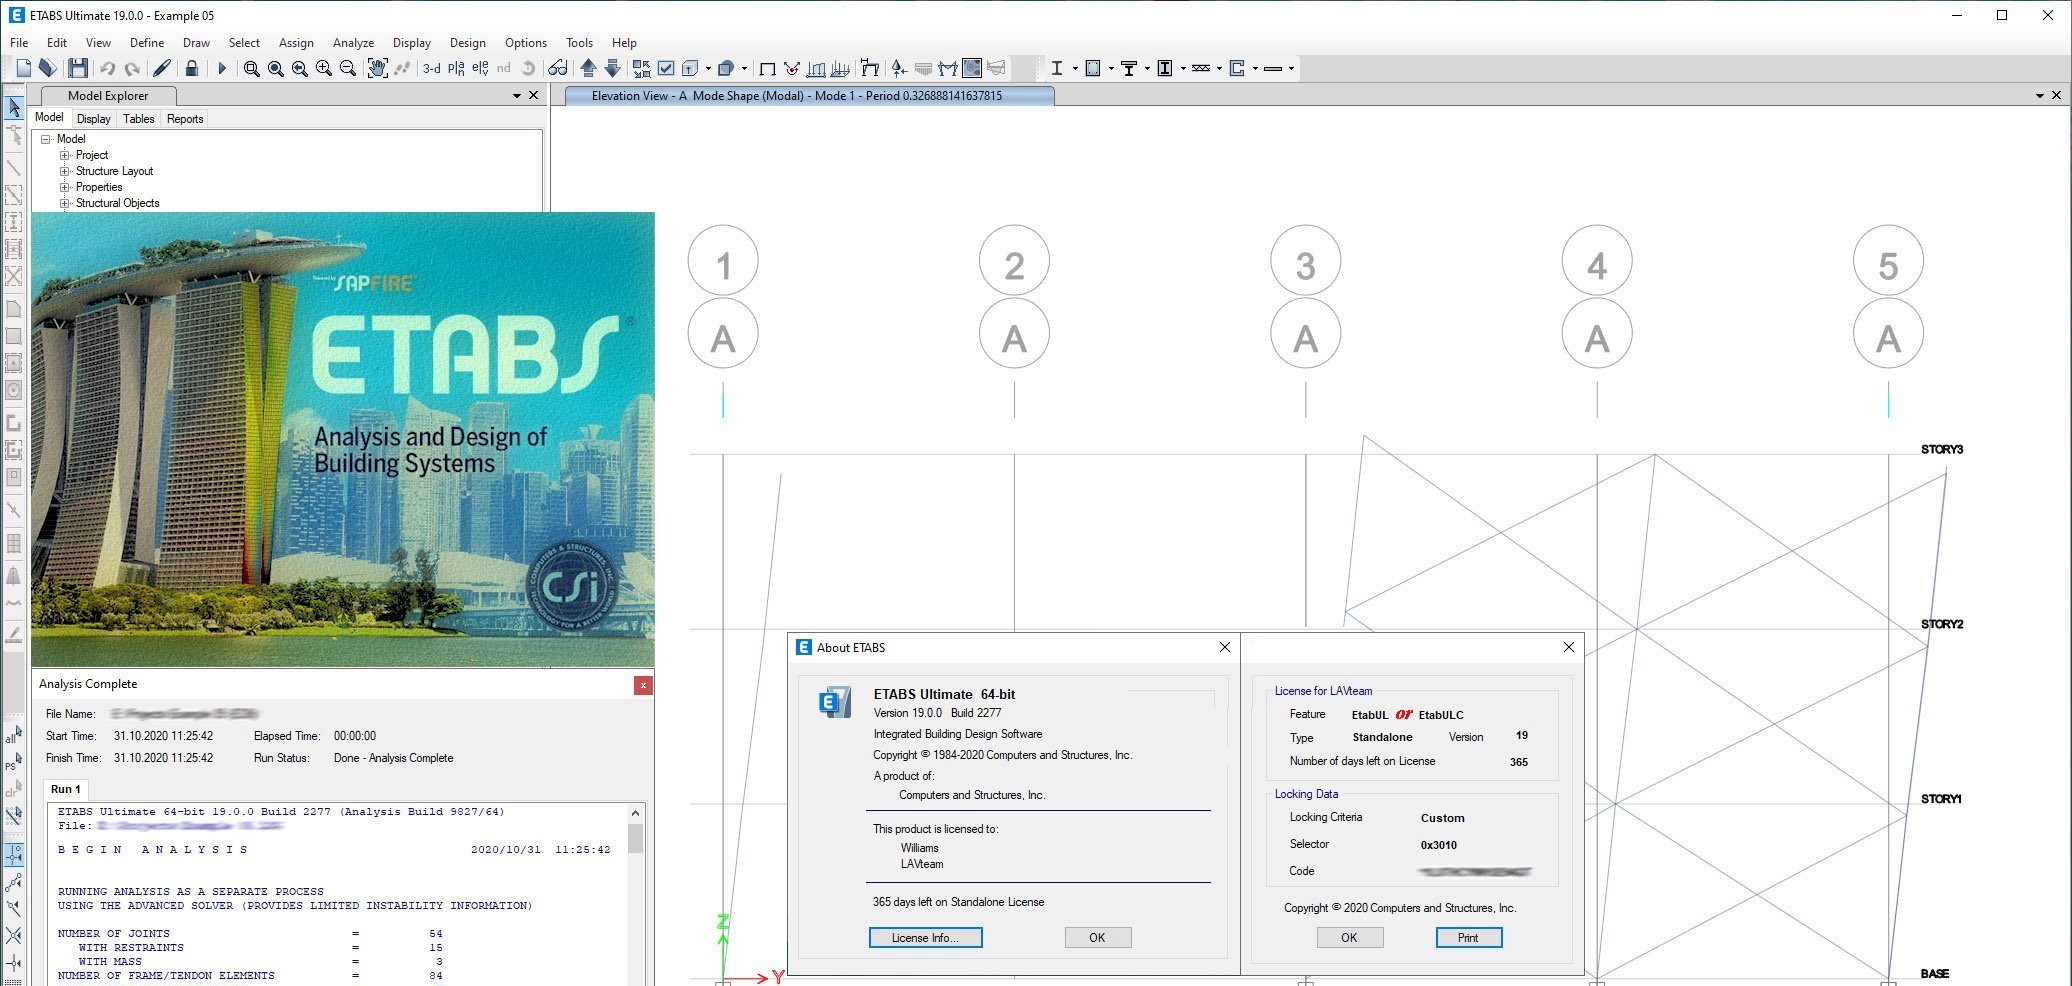Open composite beam design dropdown arrow
The width and height of the screenshot is (2072, 986).
tap(1147, 69)
